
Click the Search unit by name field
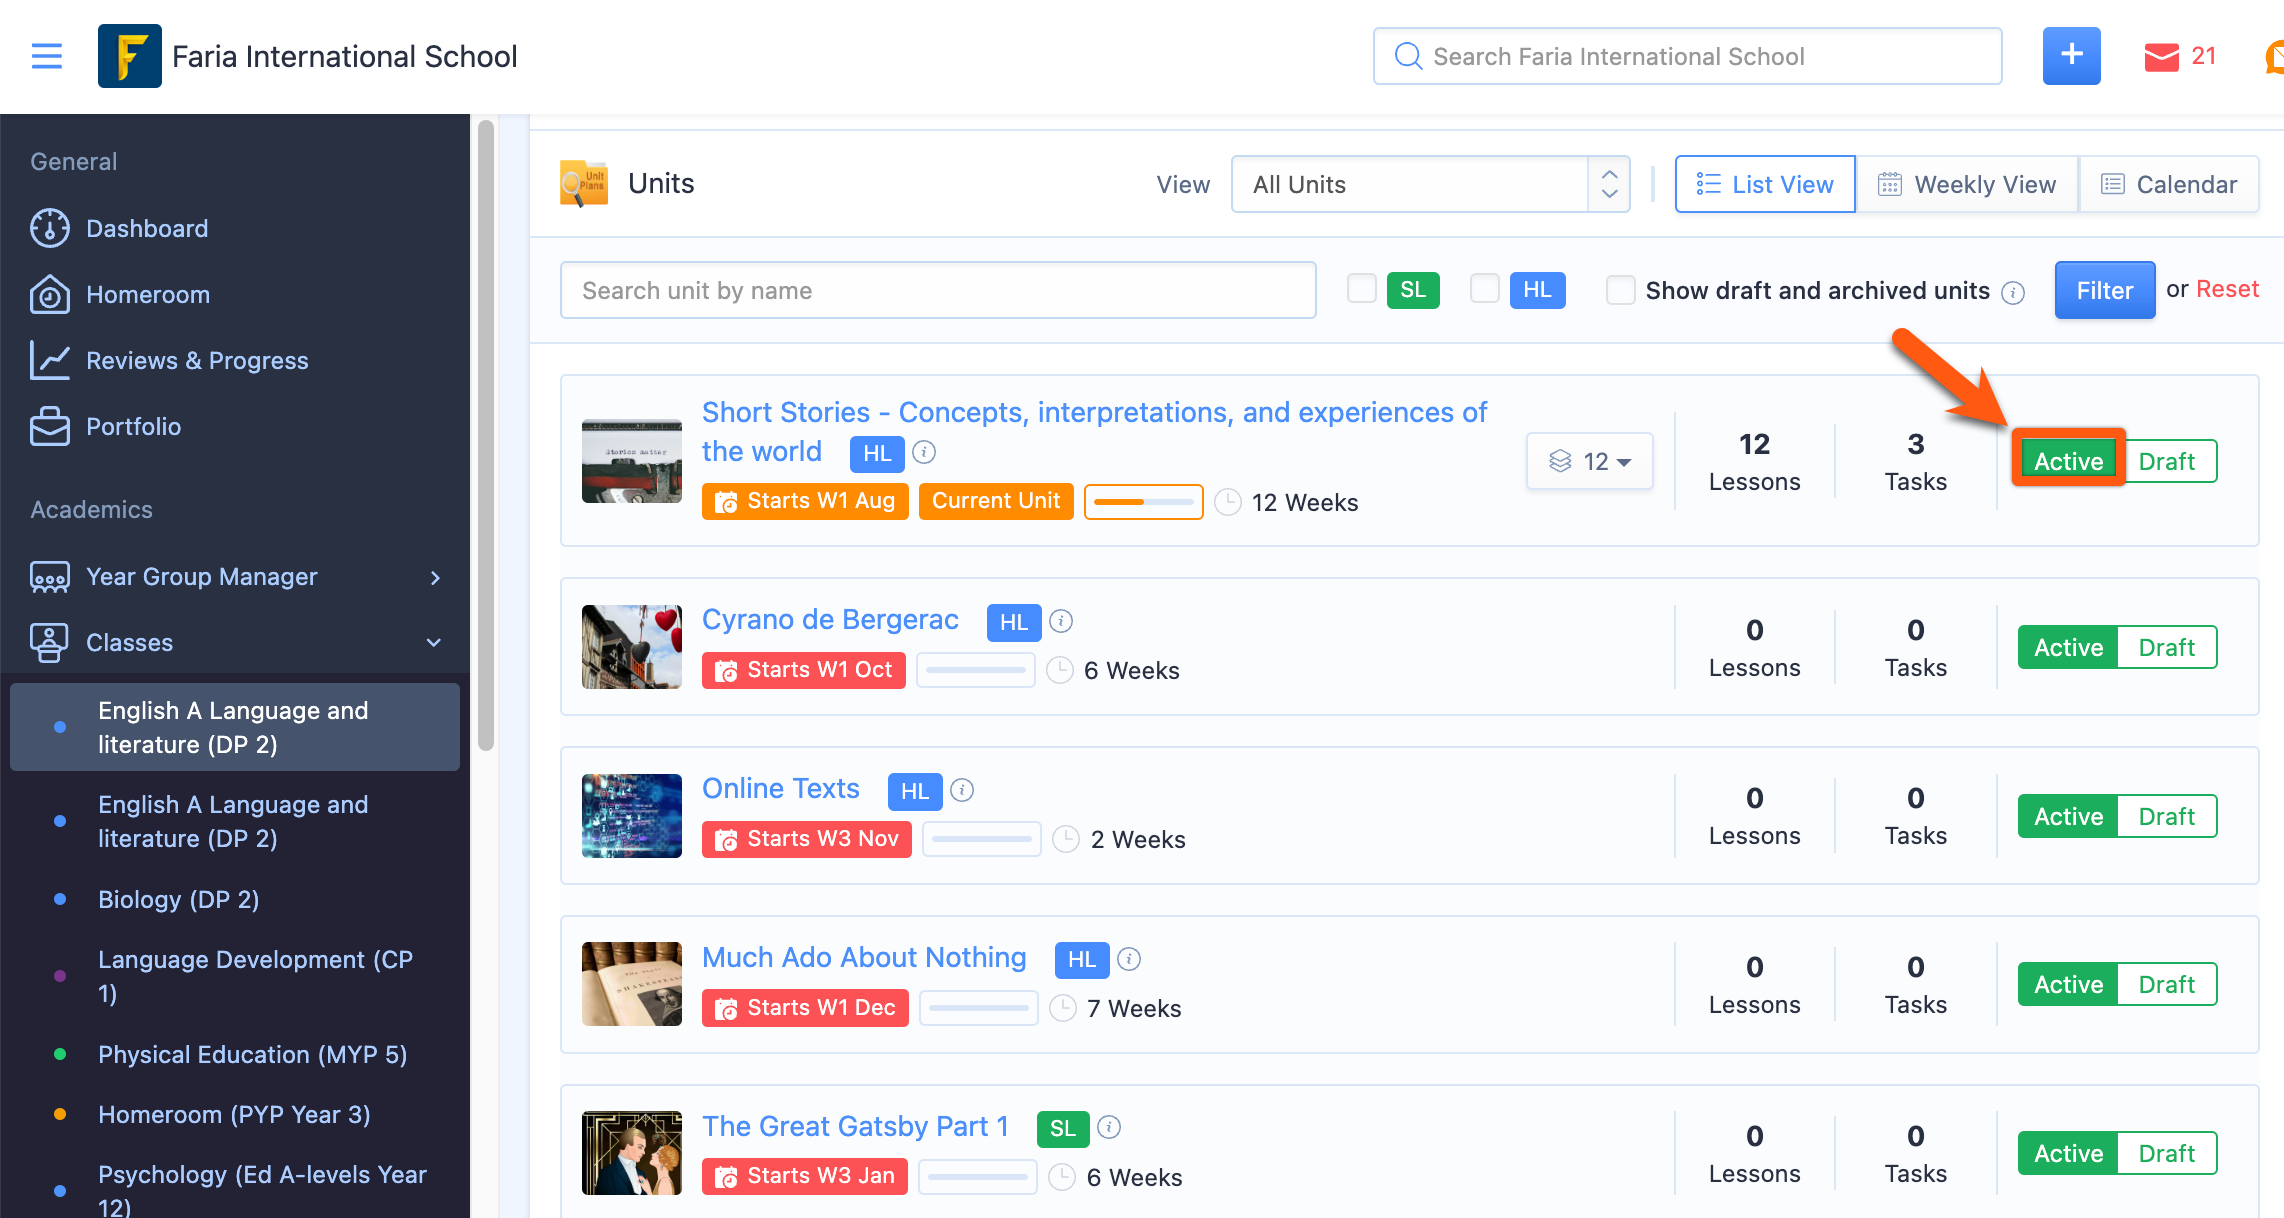pos(937,290)
